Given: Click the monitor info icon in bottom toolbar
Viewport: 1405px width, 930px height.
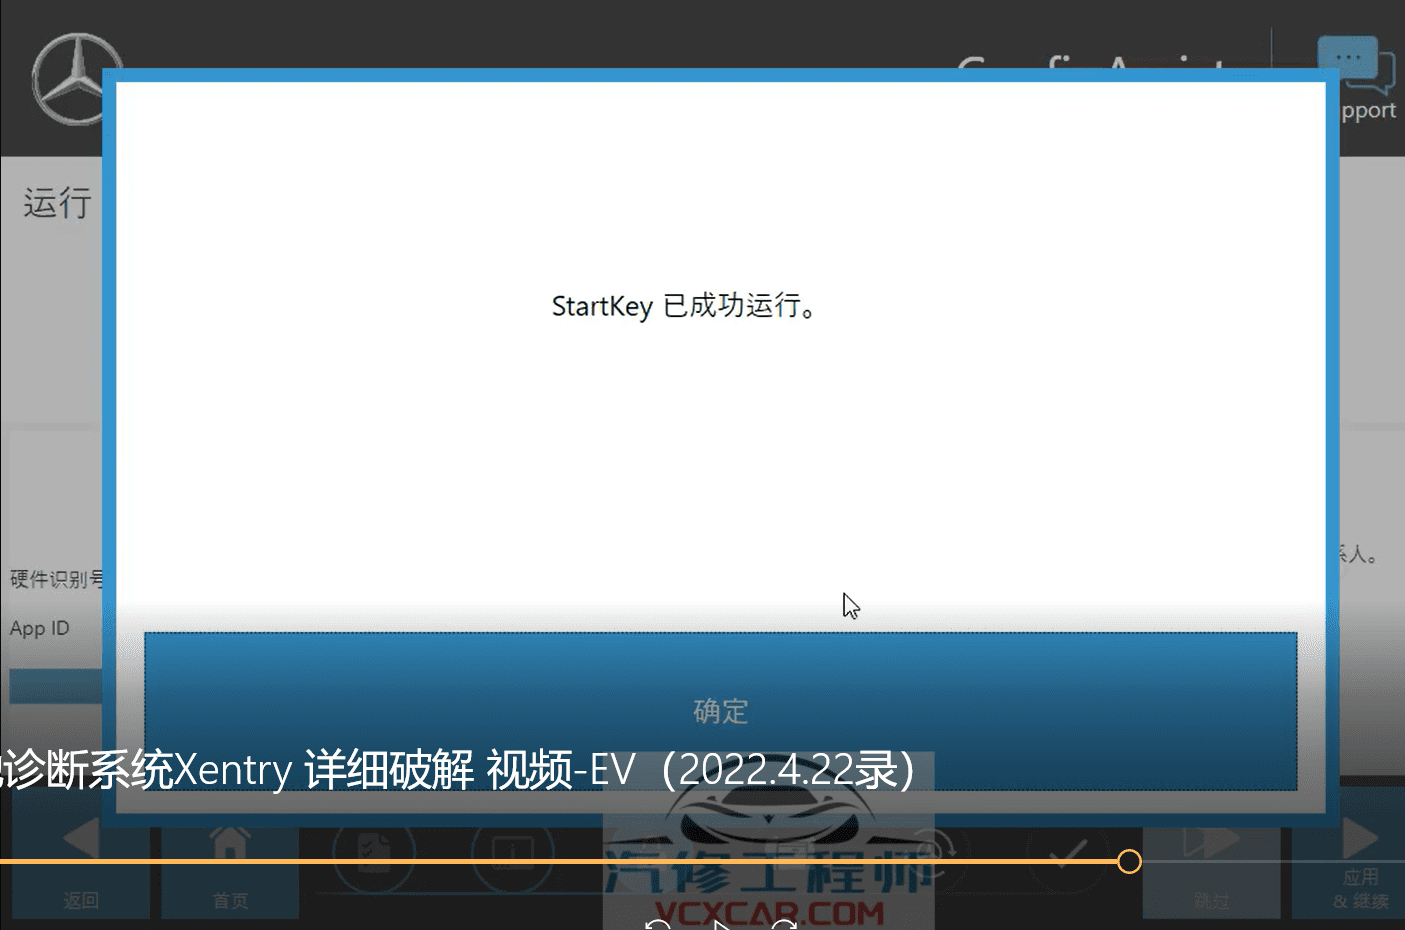Looking at the screenshot, I should 512,853.
